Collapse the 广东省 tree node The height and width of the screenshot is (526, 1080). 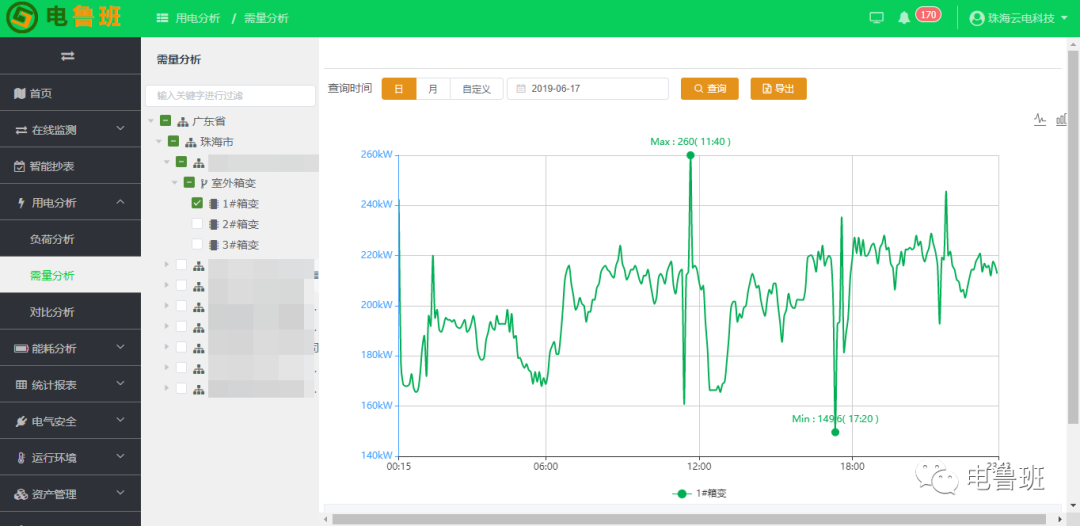pos(151,121)
